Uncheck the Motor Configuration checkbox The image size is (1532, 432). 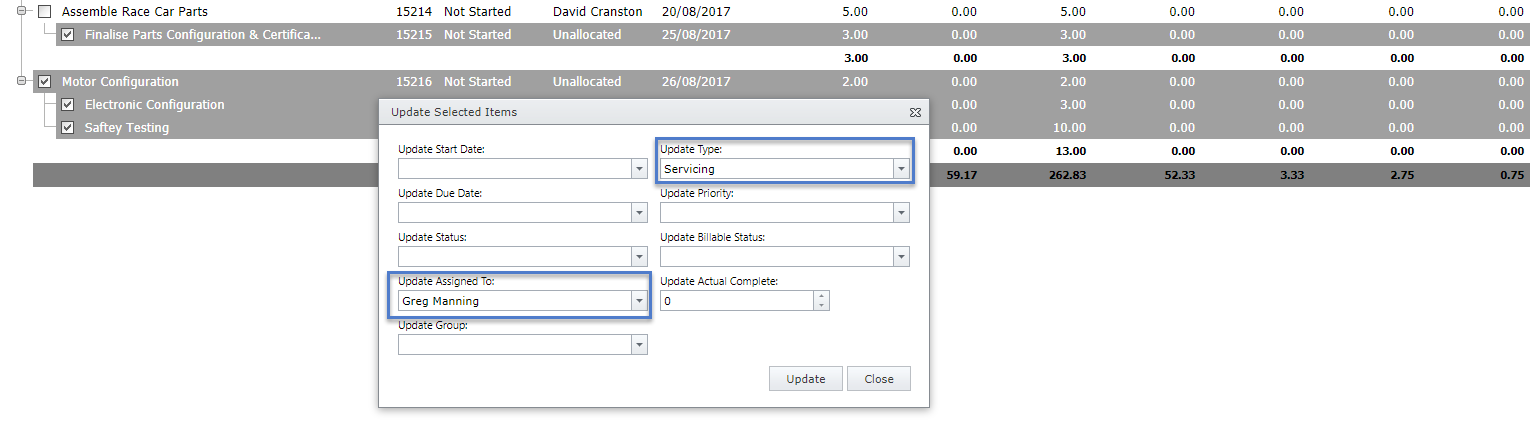pyautogui.click(x=44, y=82)
